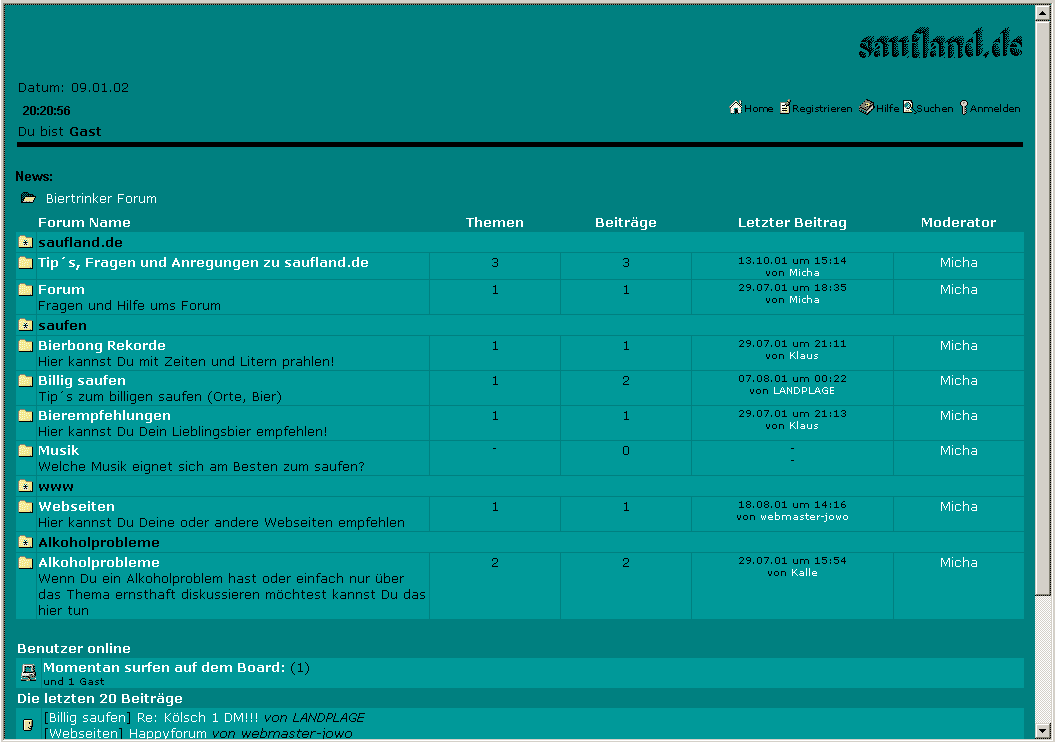1055x742 pixels.
Task: Open the www category heading
Action: 56,486
